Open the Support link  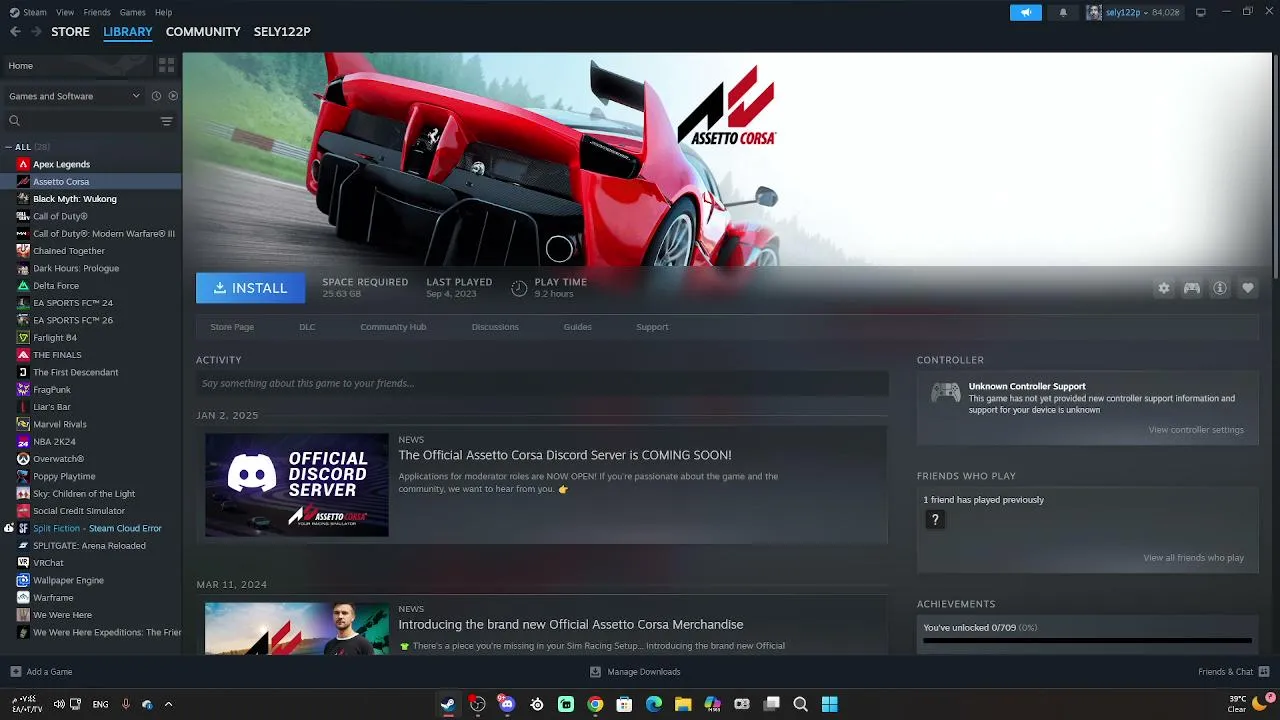tap(652, 327)
